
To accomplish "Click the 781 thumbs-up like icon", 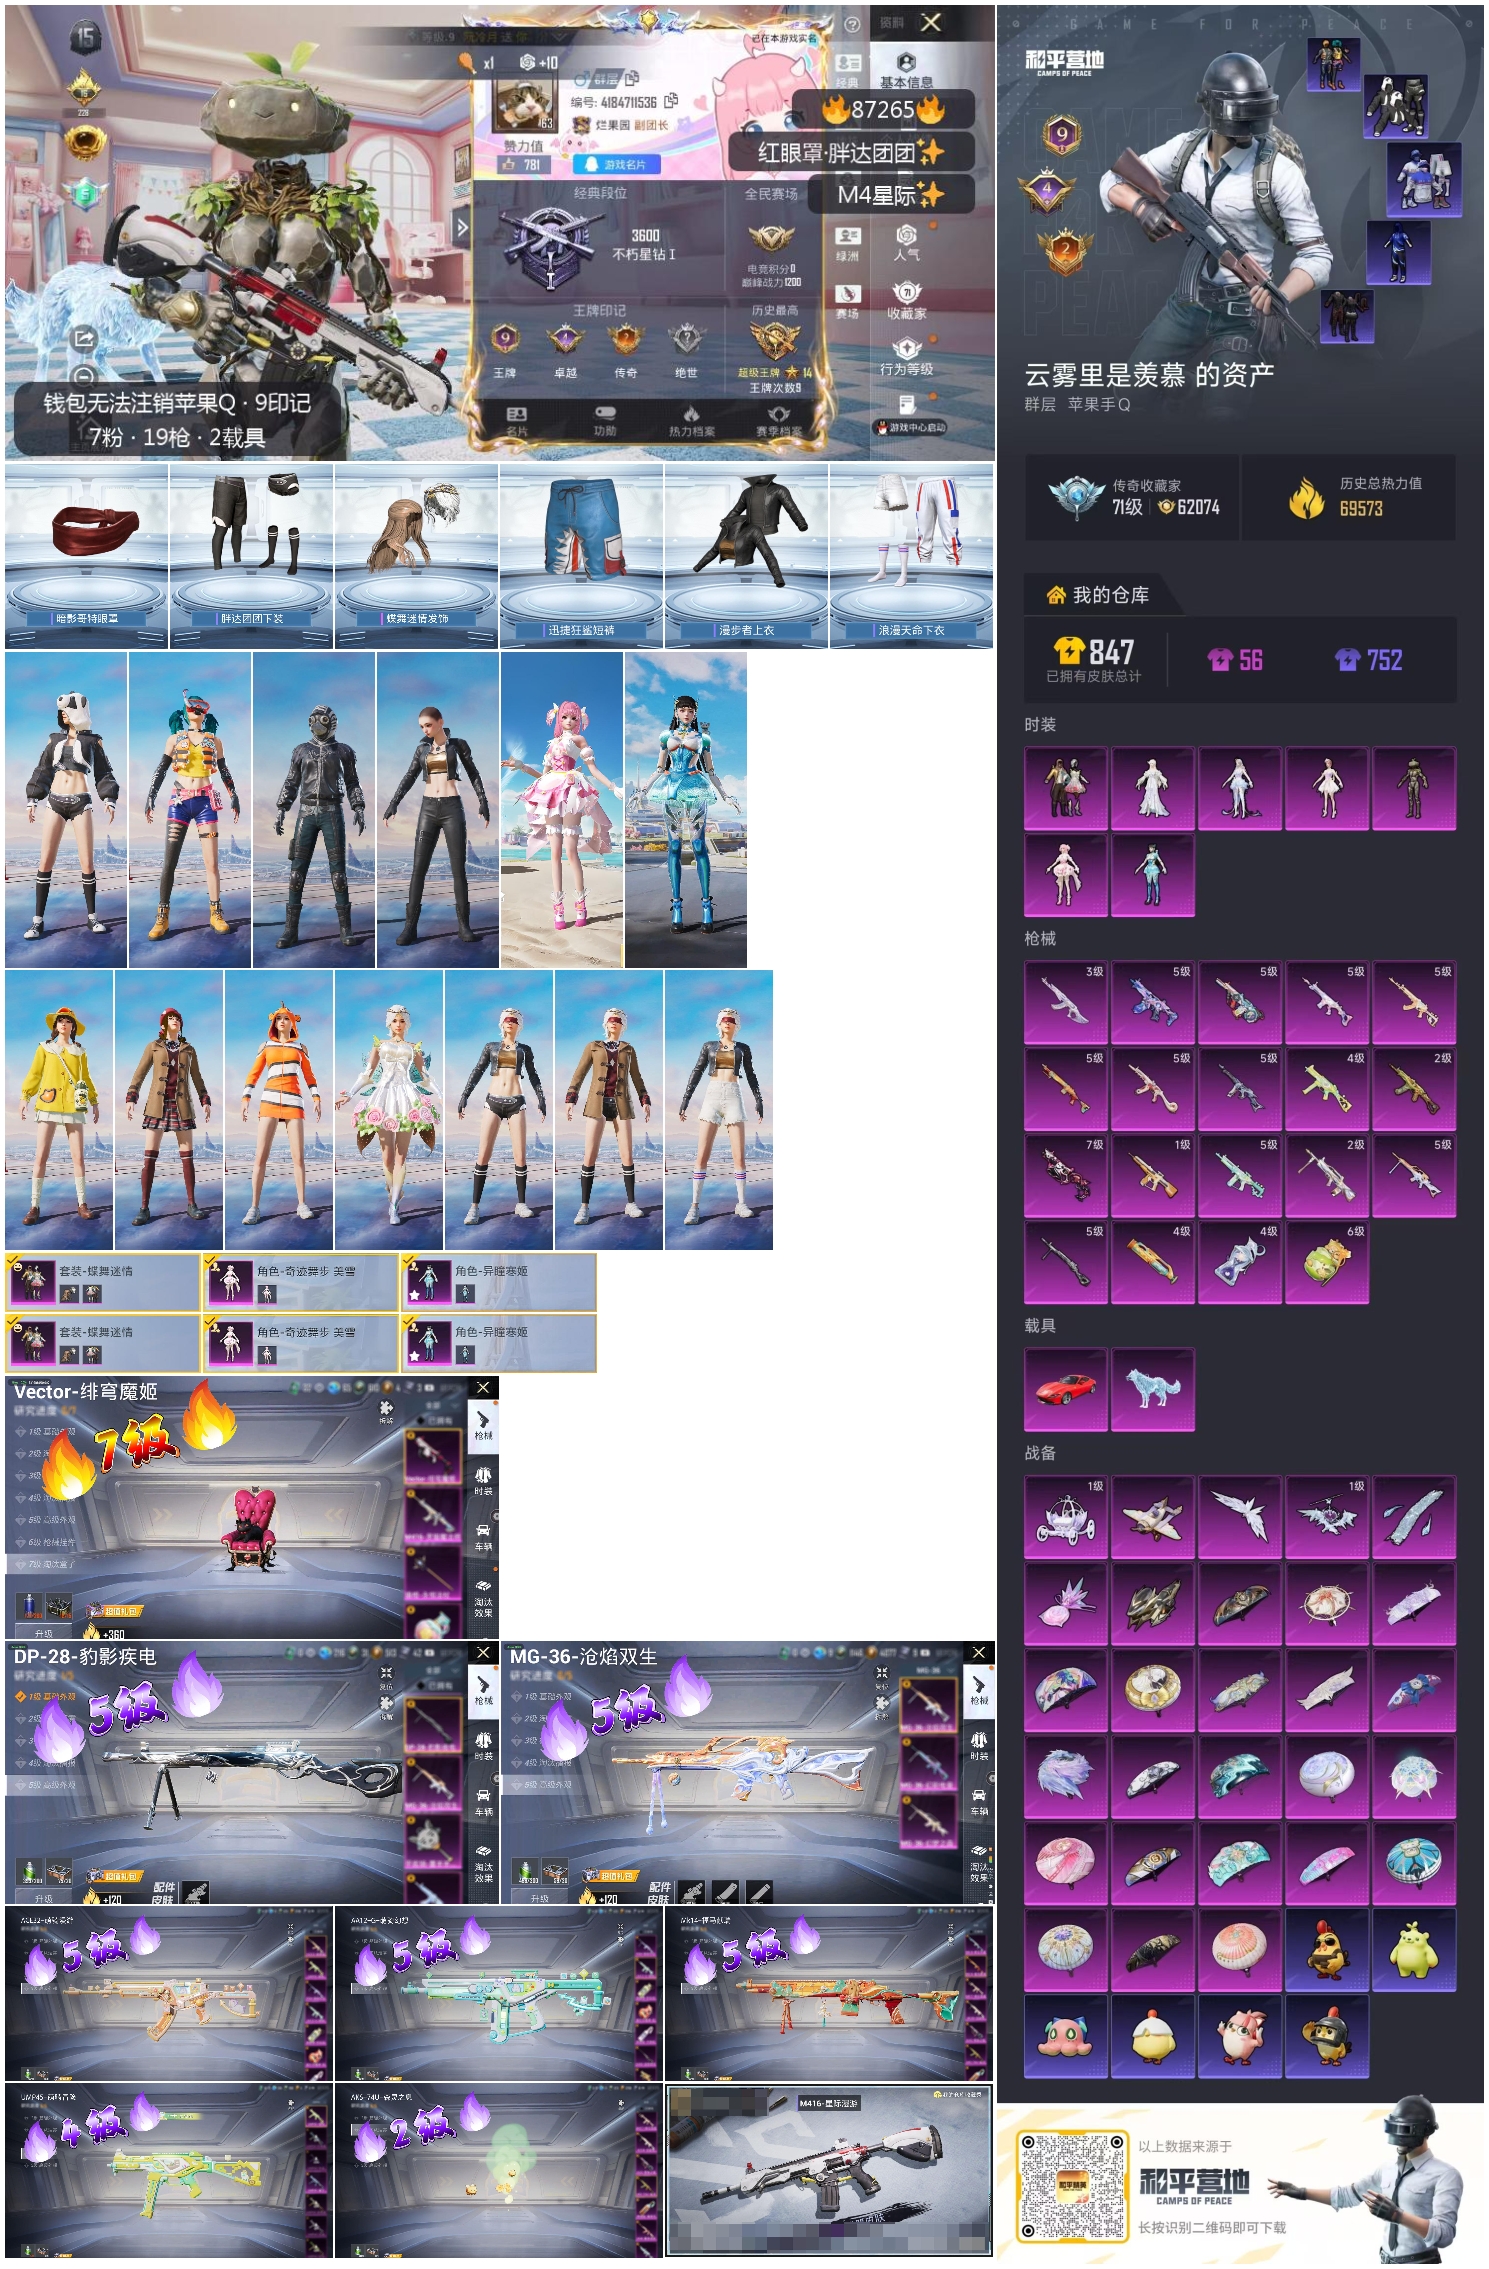I will click(509, 164).
